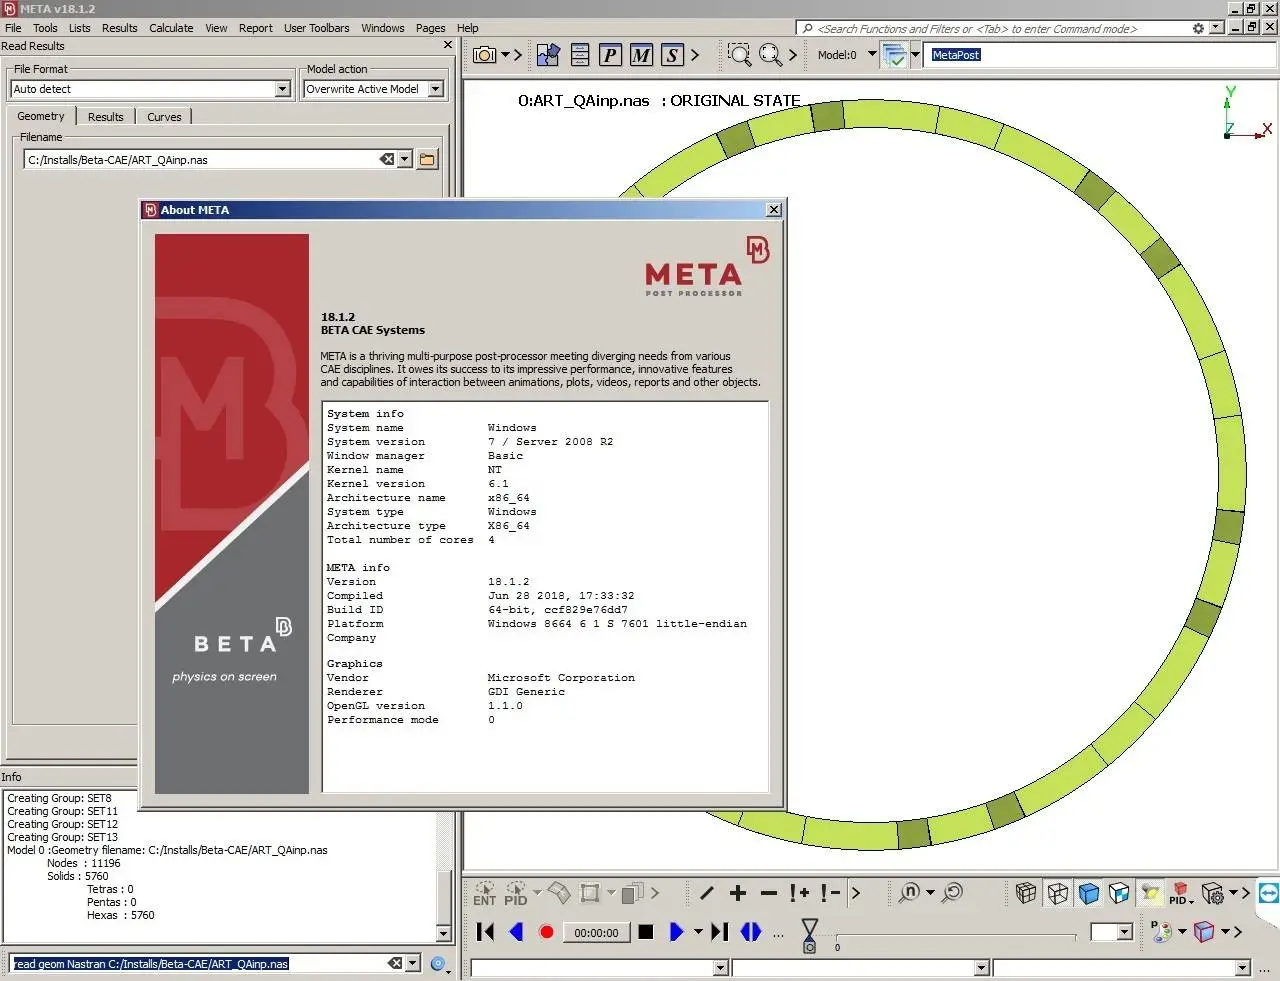The image size is (1280, 981).
Task: Toggle the solid blue shaded cube style
Action: (x=1089, y=893)
